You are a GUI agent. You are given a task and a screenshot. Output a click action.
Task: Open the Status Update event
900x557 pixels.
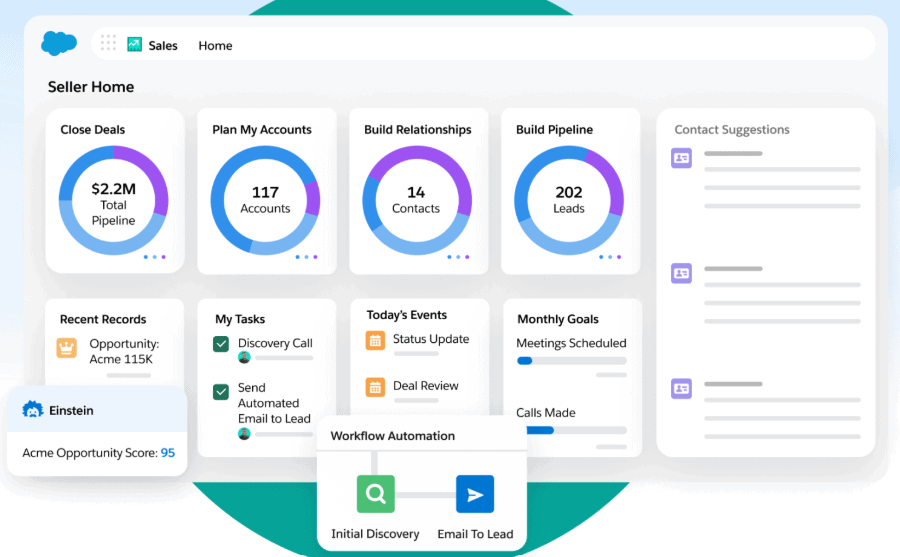[x=431, y=339]
